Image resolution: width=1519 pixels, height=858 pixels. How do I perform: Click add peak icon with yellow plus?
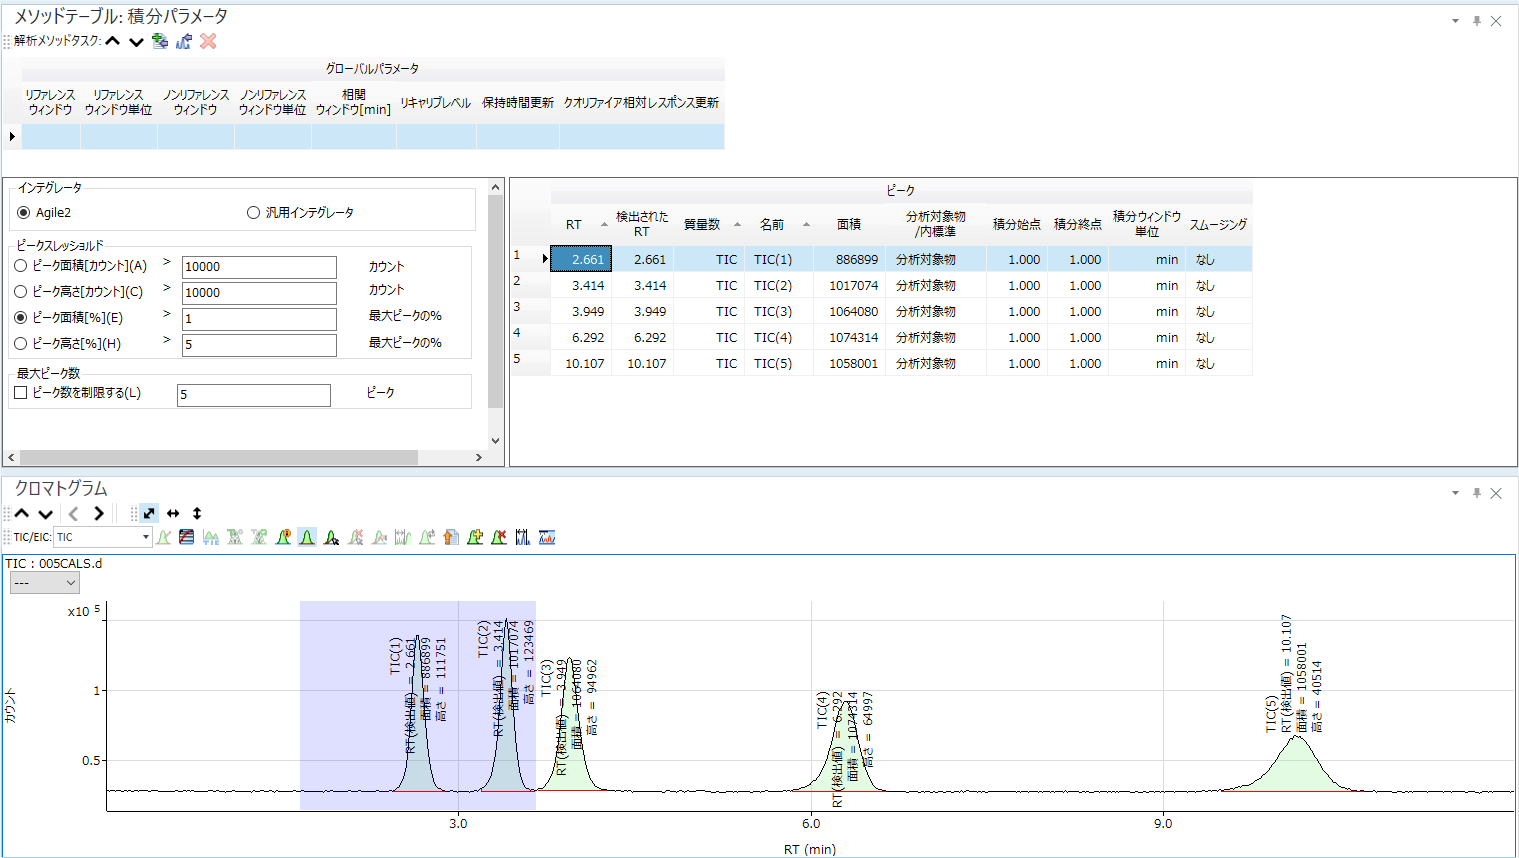pyautogui.click(x=475, y=537)
